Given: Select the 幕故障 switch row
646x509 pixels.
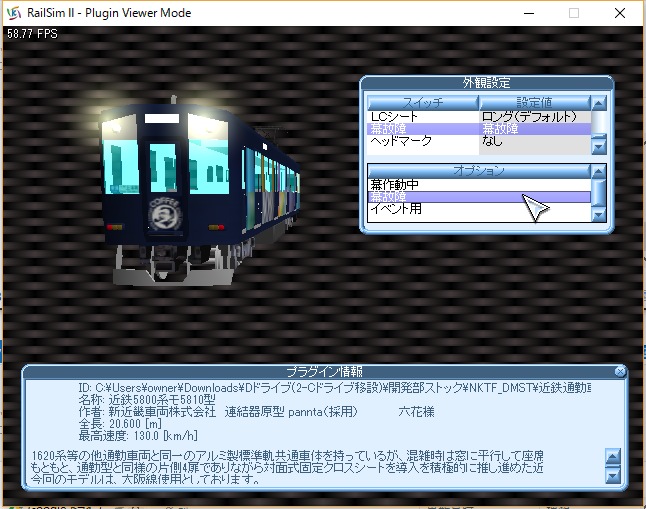Looking at the screenshot, I should (x=479, y=129).
